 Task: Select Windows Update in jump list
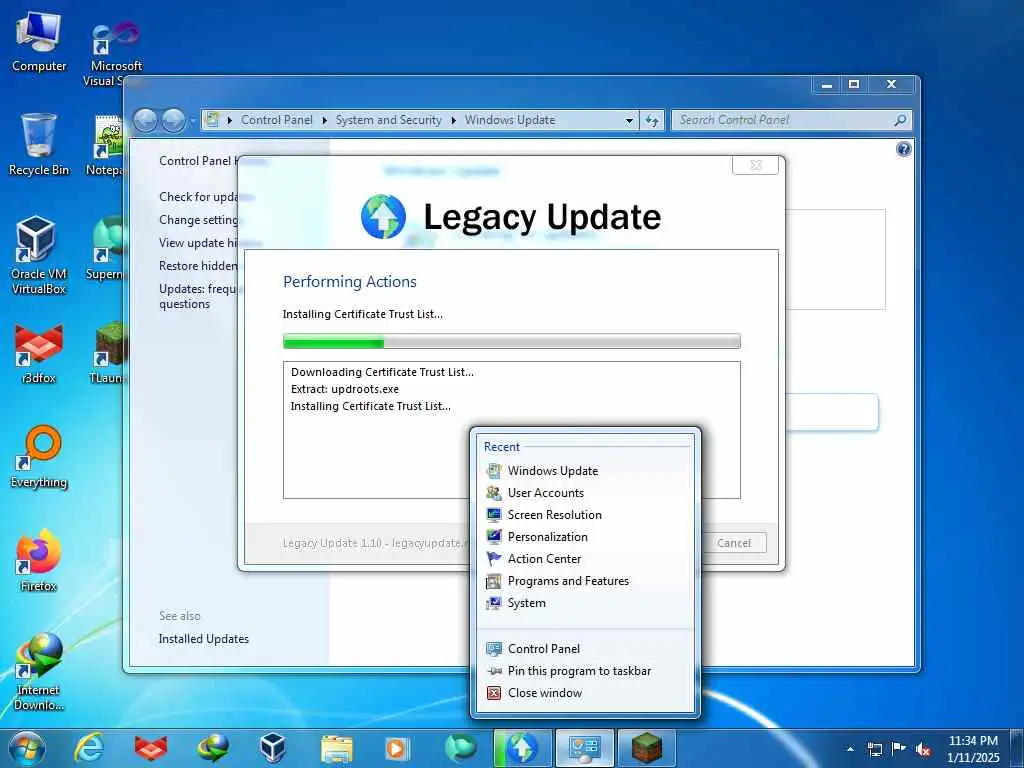[585, 471]
